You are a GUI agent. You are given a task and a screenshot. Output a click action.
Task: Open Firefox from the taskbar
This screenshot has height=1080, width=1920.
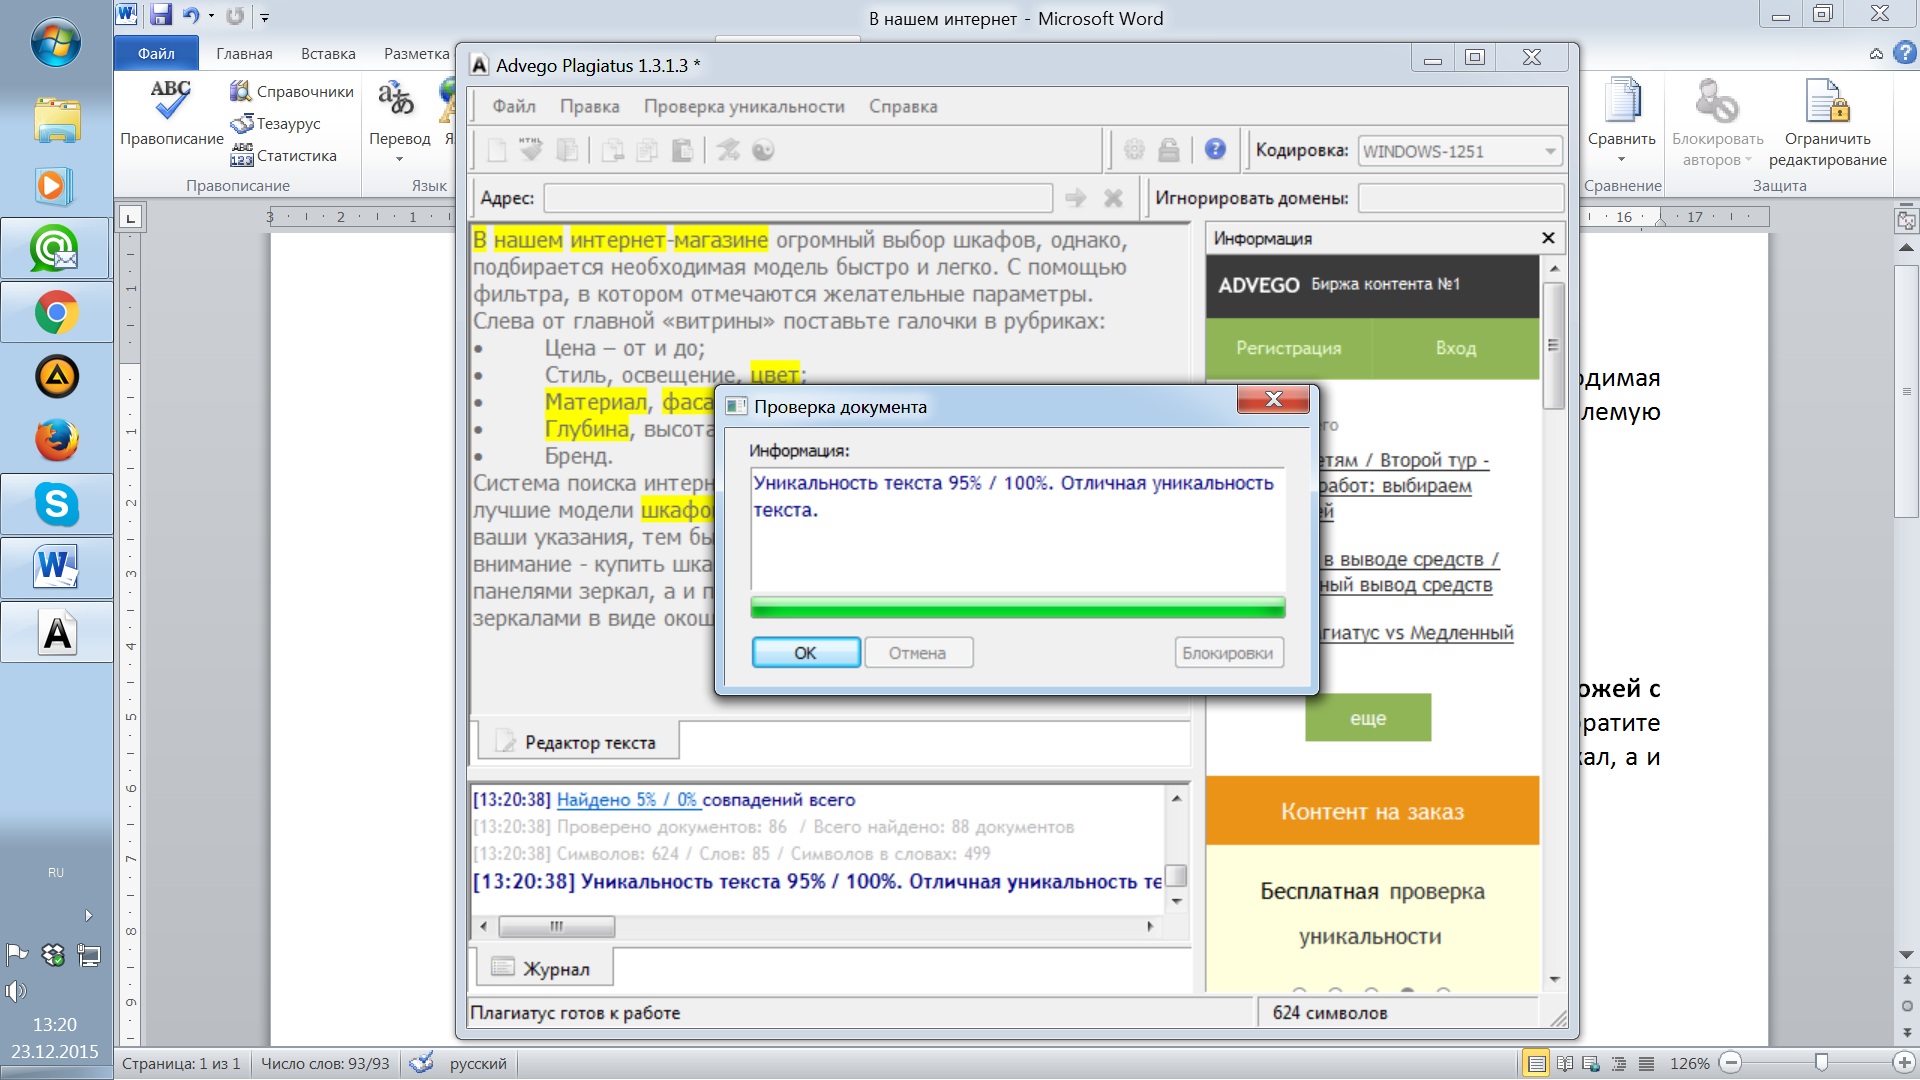[x=56, y=440]
